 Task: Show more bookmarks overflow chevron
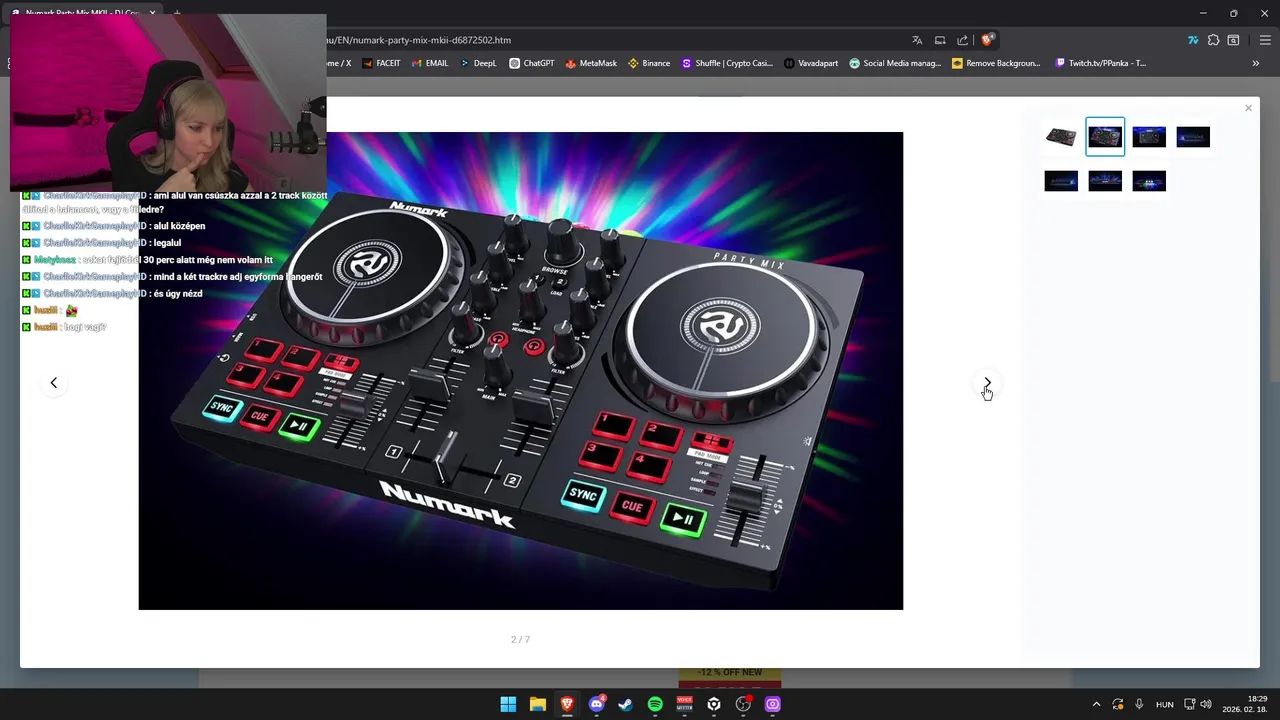[1256, 63]
